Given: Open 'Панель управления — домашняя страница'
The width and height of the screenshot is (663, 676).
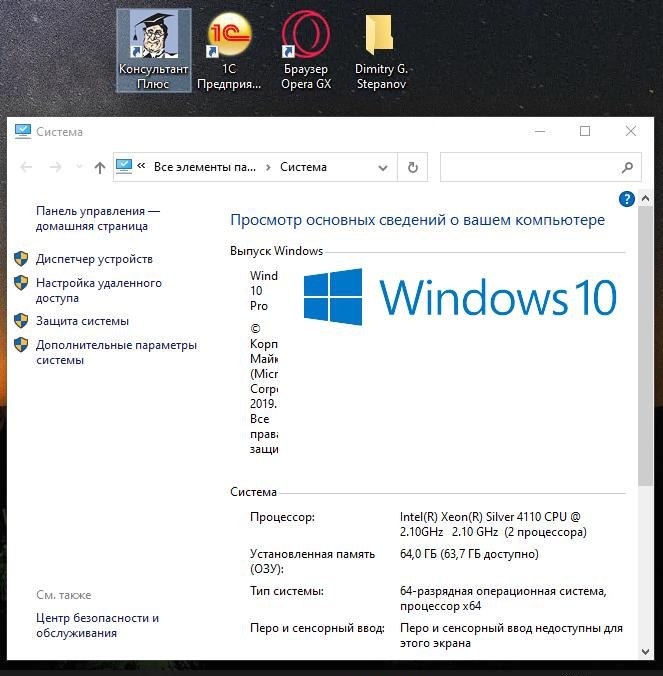Looking at the screenshot, I should click(x=98, y=219).
